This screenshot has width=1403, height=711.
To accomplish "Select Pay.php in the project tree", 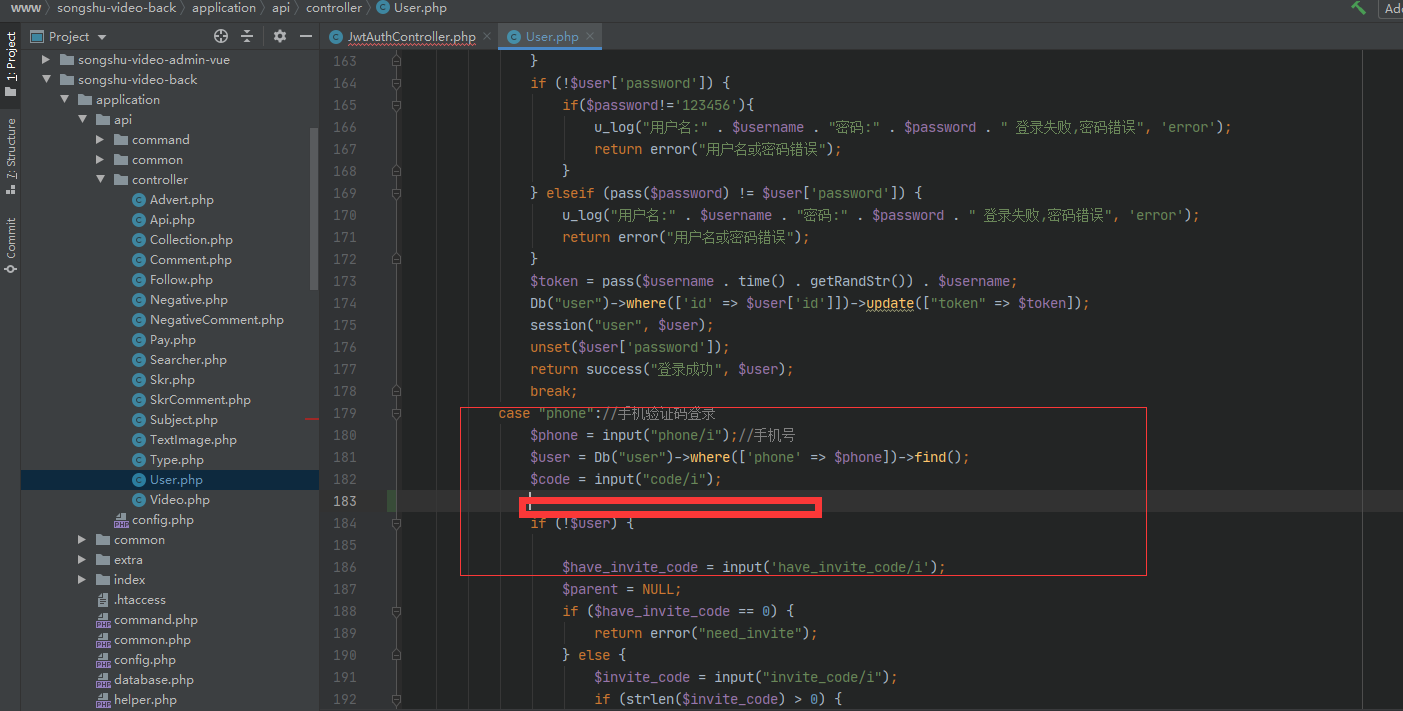I will pos(172,340).
